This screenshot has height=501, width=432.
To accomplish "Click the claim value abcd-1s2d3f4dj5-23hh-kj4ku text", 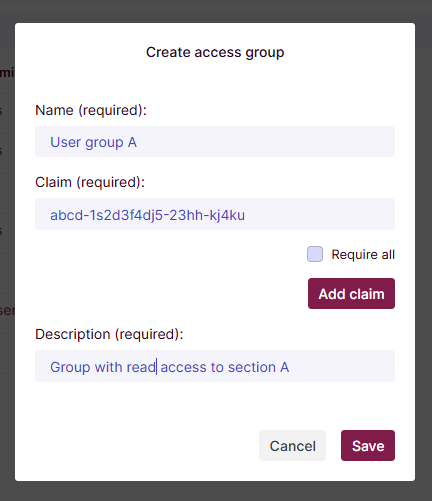I will 147,215.
